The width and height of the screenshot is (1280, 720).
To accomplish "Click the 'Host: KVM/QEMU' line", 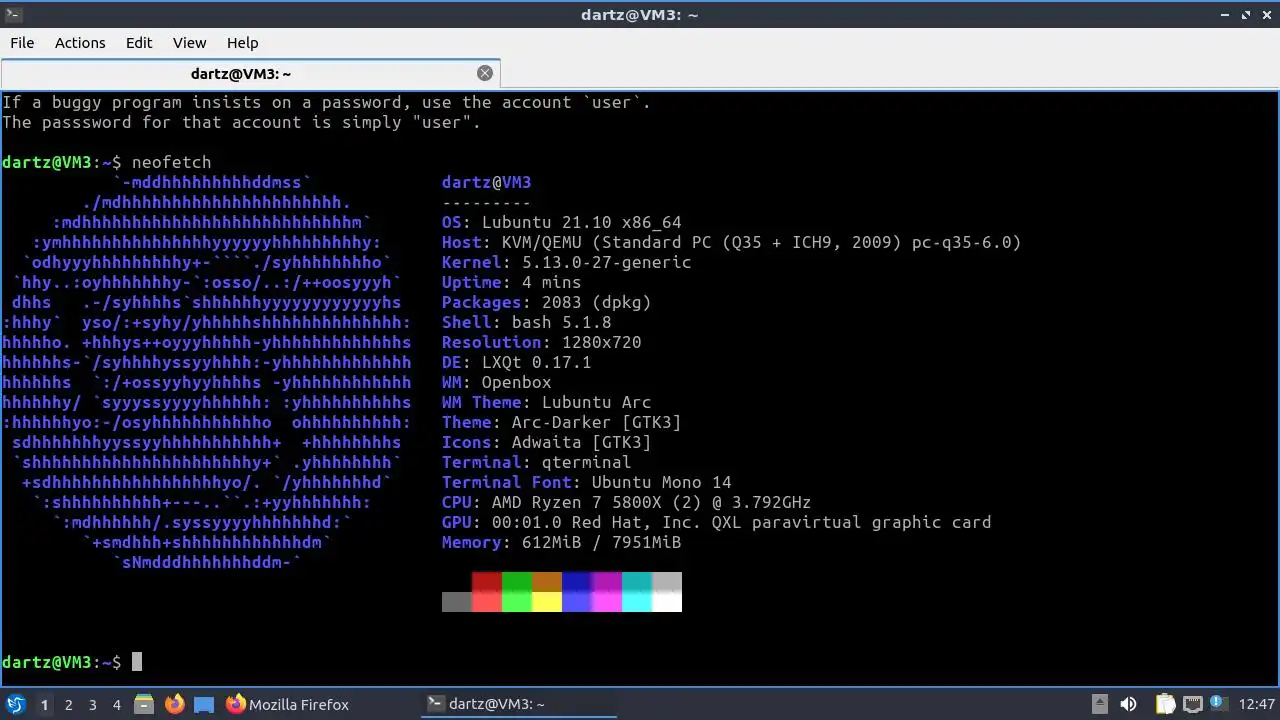I will [732, 242].
